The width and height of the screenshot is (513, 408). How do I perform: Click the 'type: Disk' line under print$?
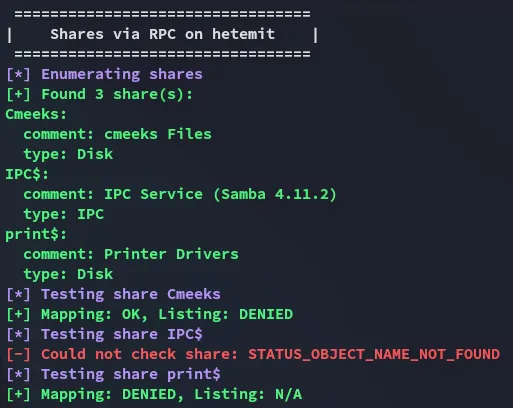(x=68, y=274)
